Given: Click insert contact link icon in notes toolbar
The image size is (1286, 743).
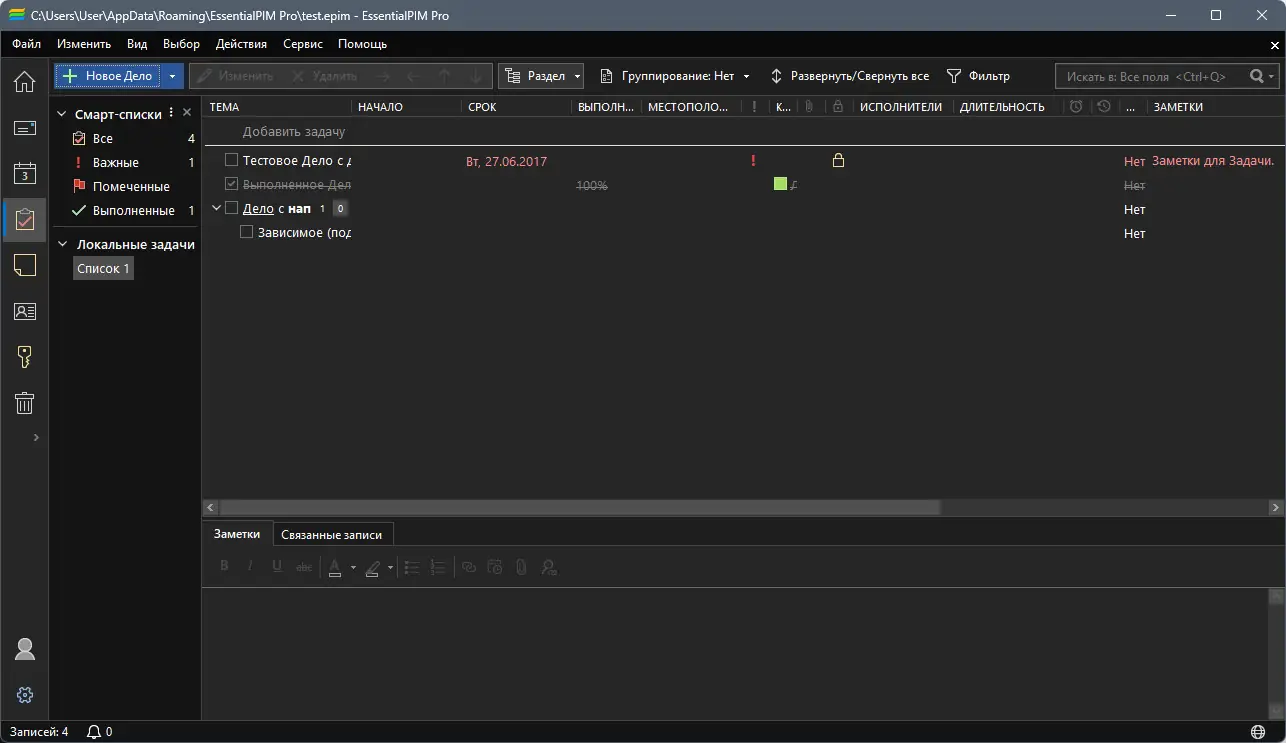Looking at the screenshot, I should pyautogui.click(x=548, y=567).
